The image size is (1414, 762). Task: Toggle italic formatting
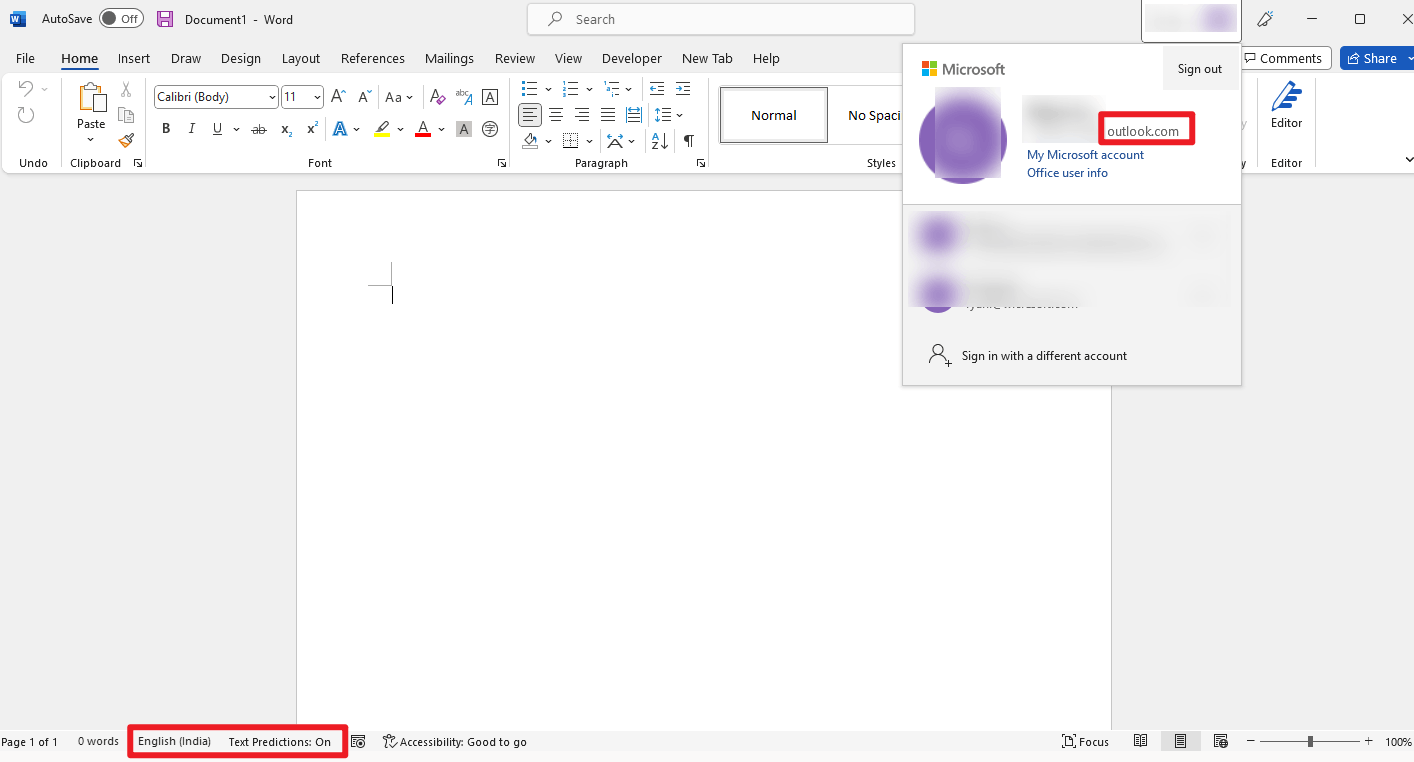point(192,129)
